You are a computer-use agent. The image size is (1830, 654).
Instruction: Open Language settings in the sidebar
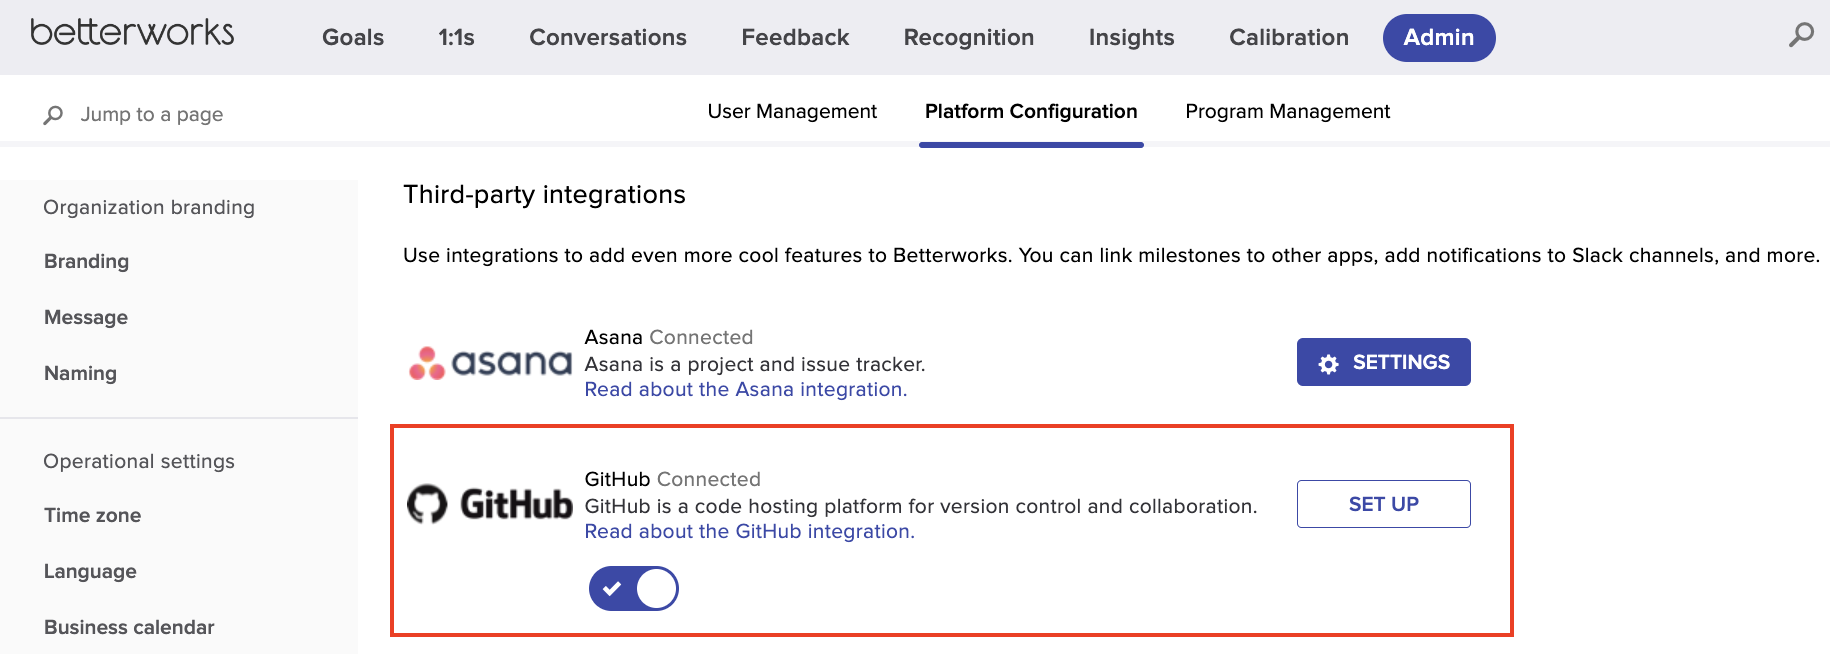click(90, 571)
